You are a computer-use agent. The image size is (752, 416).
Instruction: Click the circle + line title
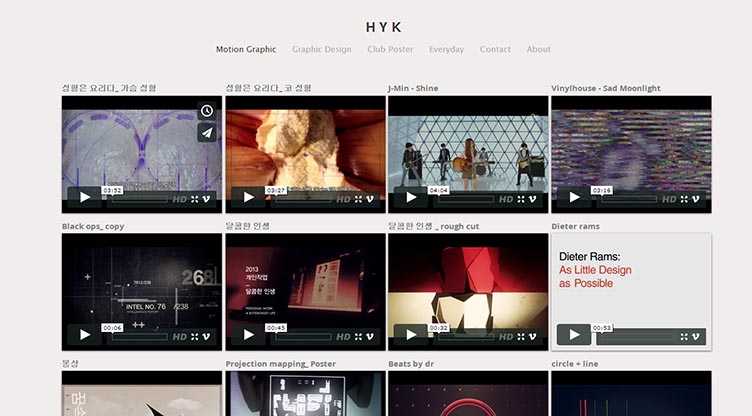pyautogui.click(x=575, y=364)
